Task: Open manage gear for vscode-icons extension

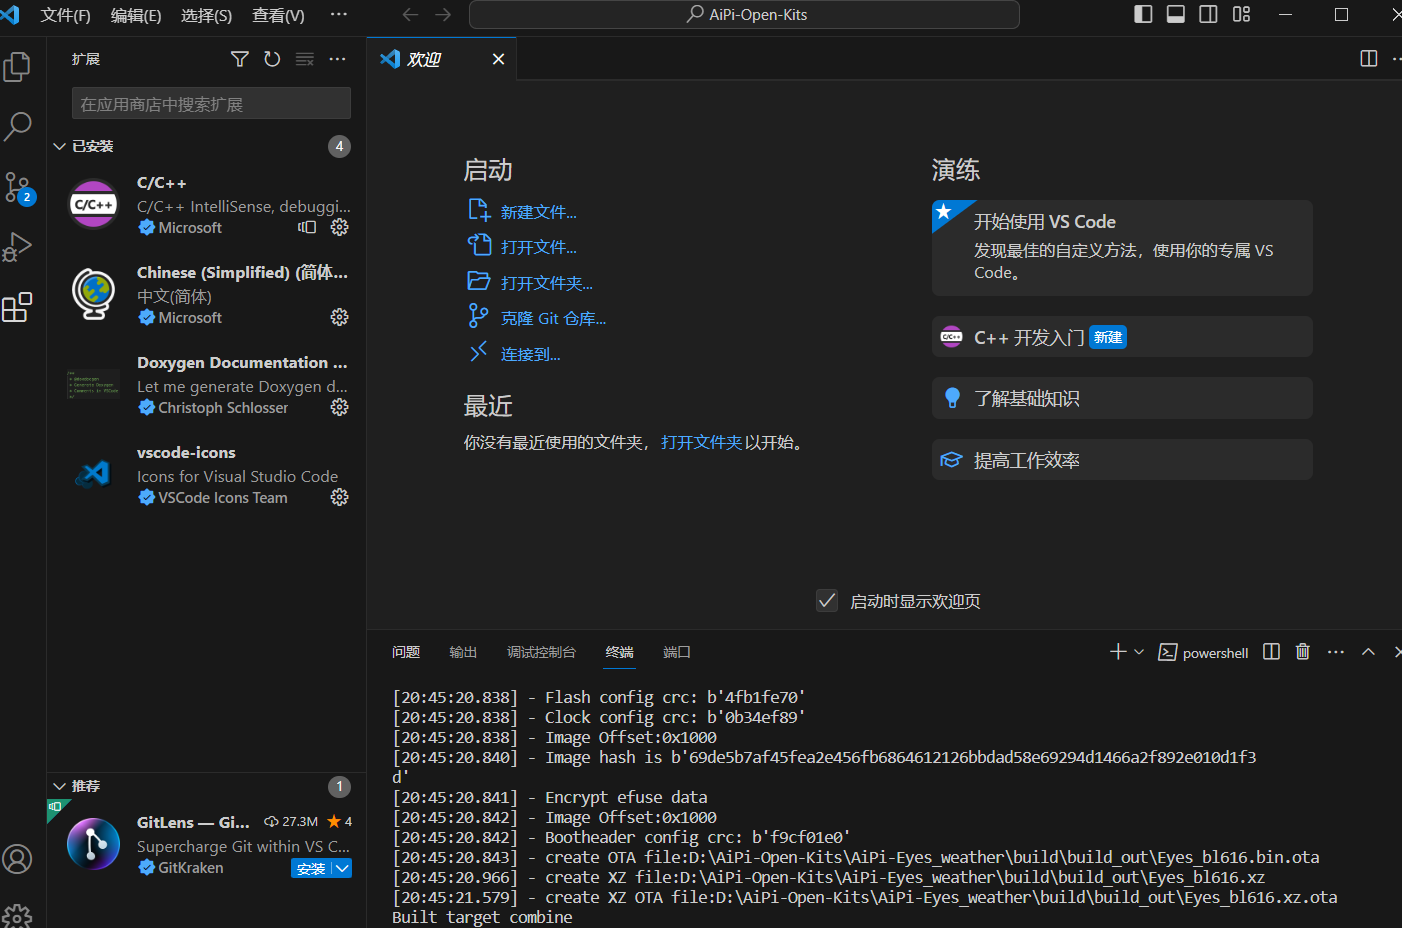Action: [x=340, y=497]
